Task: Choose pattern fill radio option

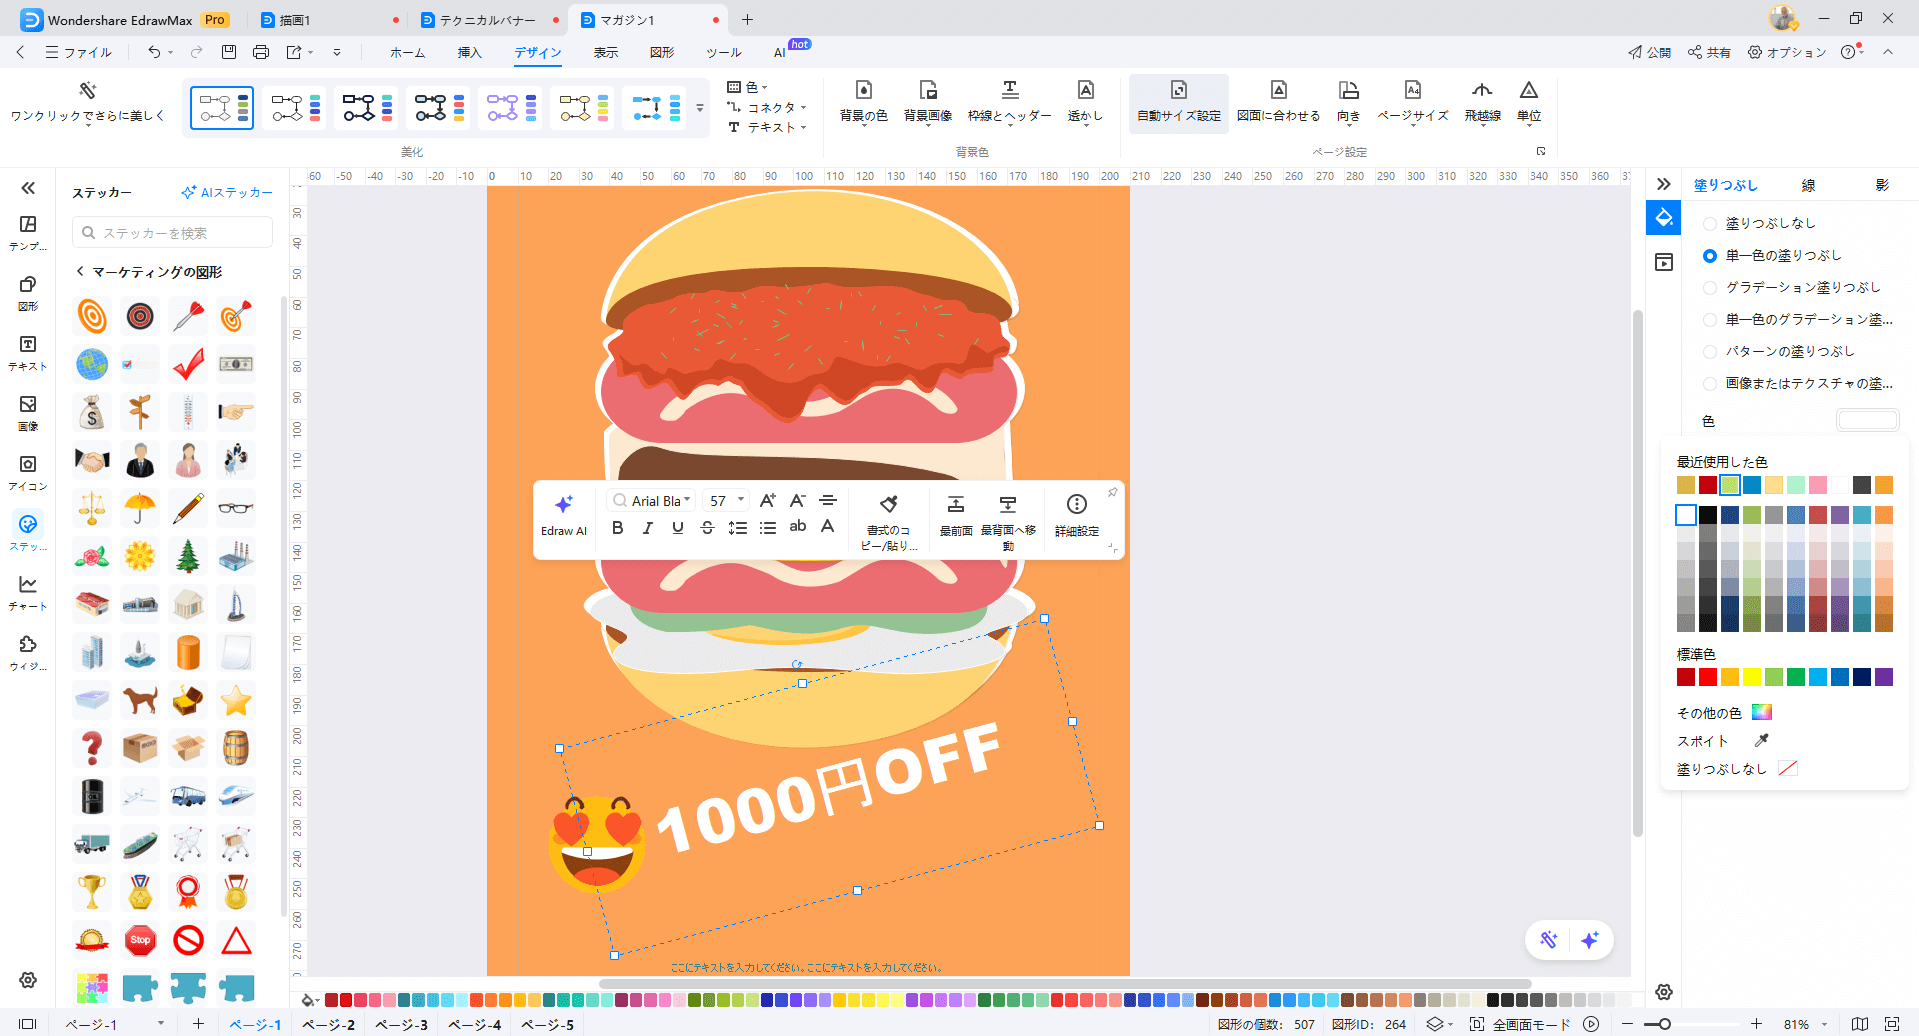Action: pyautogui.click(x=1710, y=352)
